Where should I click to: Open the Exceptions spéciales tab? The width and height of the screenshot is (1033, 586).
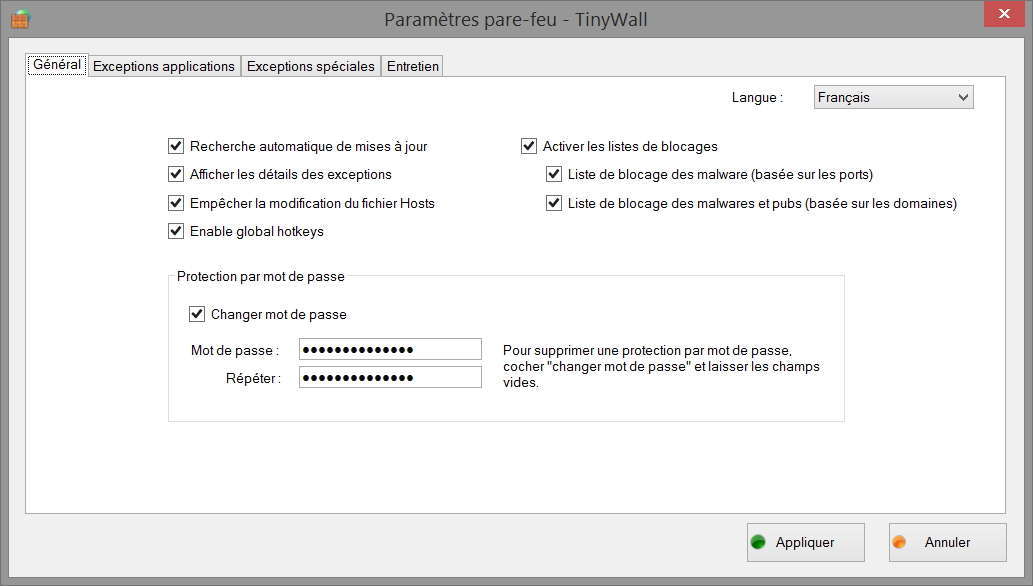[x=311, y=66]
